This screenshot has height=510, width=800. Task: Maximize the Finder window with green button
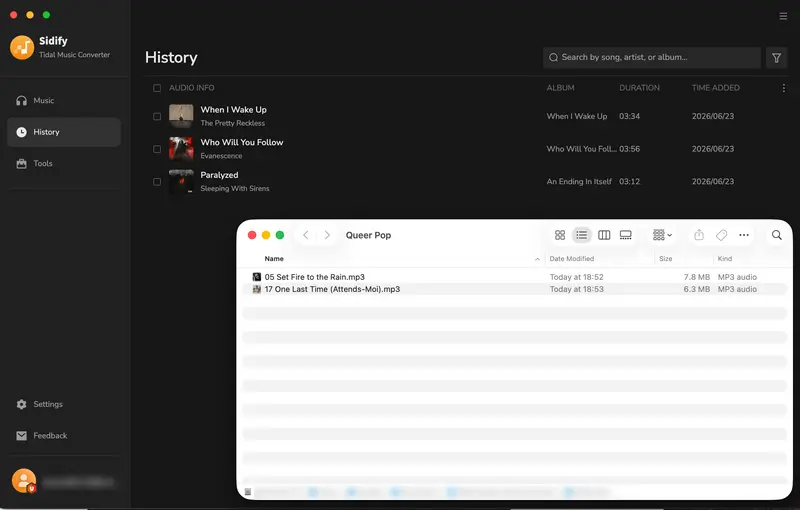click(280, 235)
